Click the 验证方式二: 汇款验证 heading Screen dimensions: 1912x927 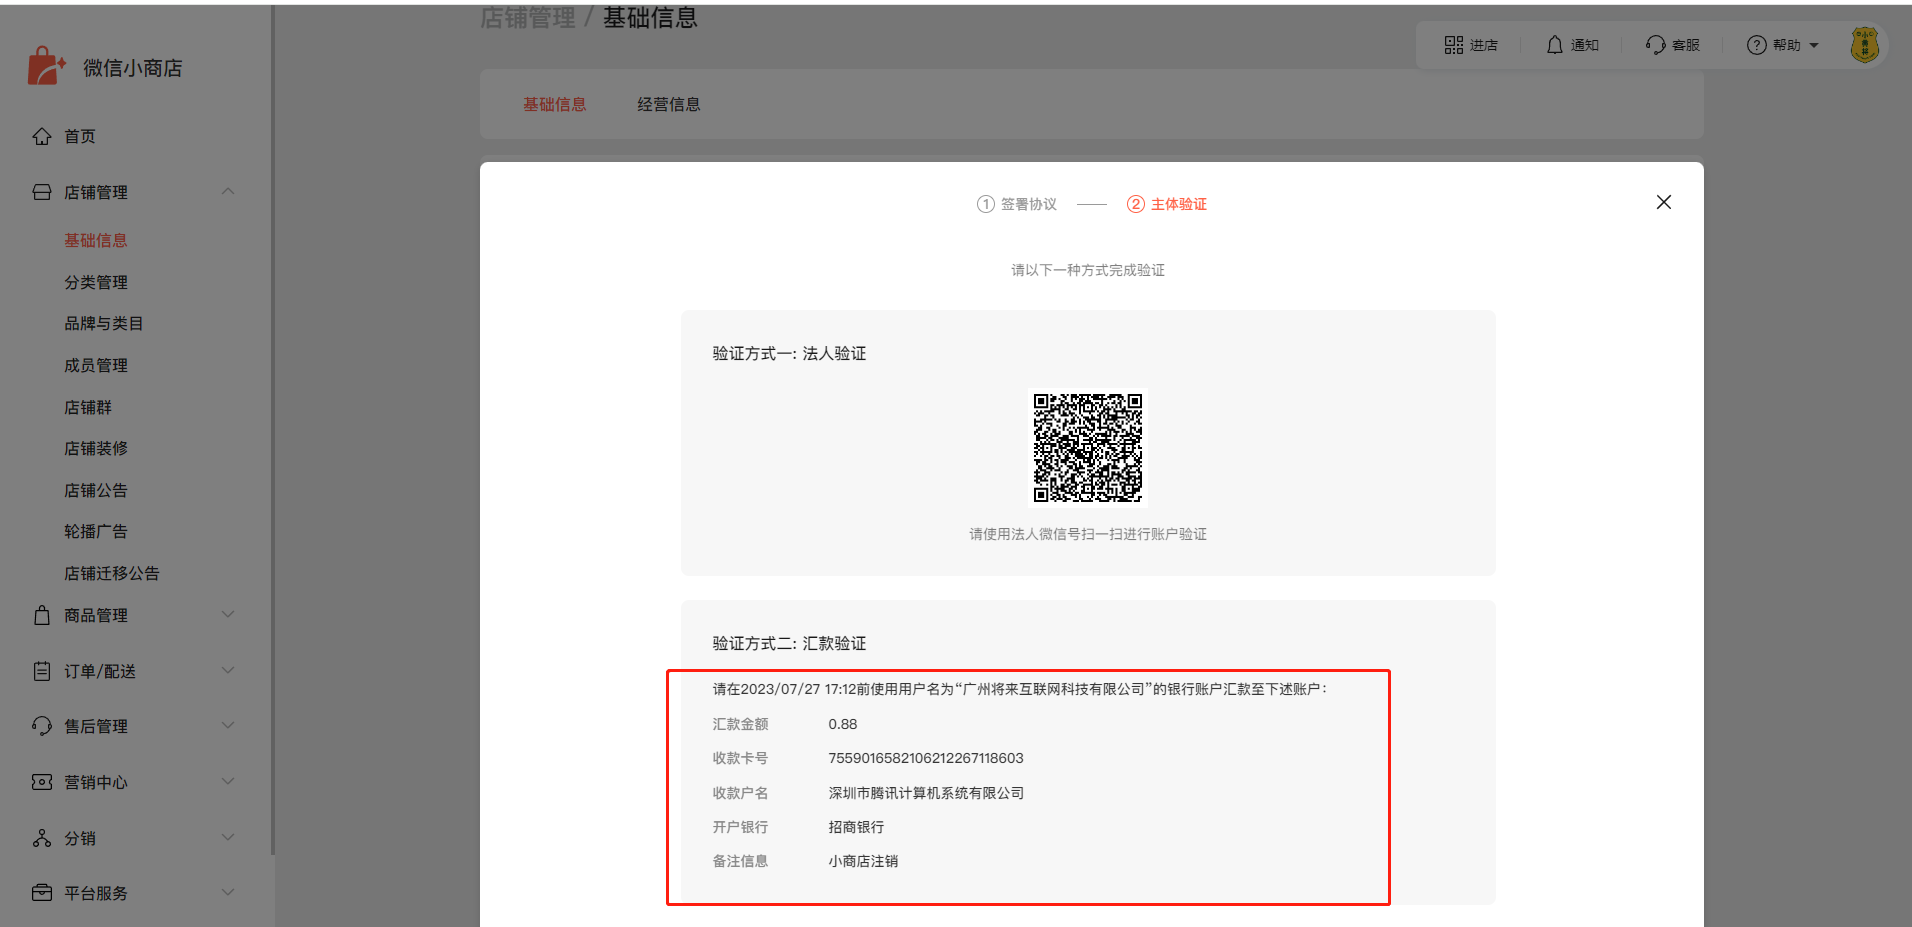coord(789,643)
